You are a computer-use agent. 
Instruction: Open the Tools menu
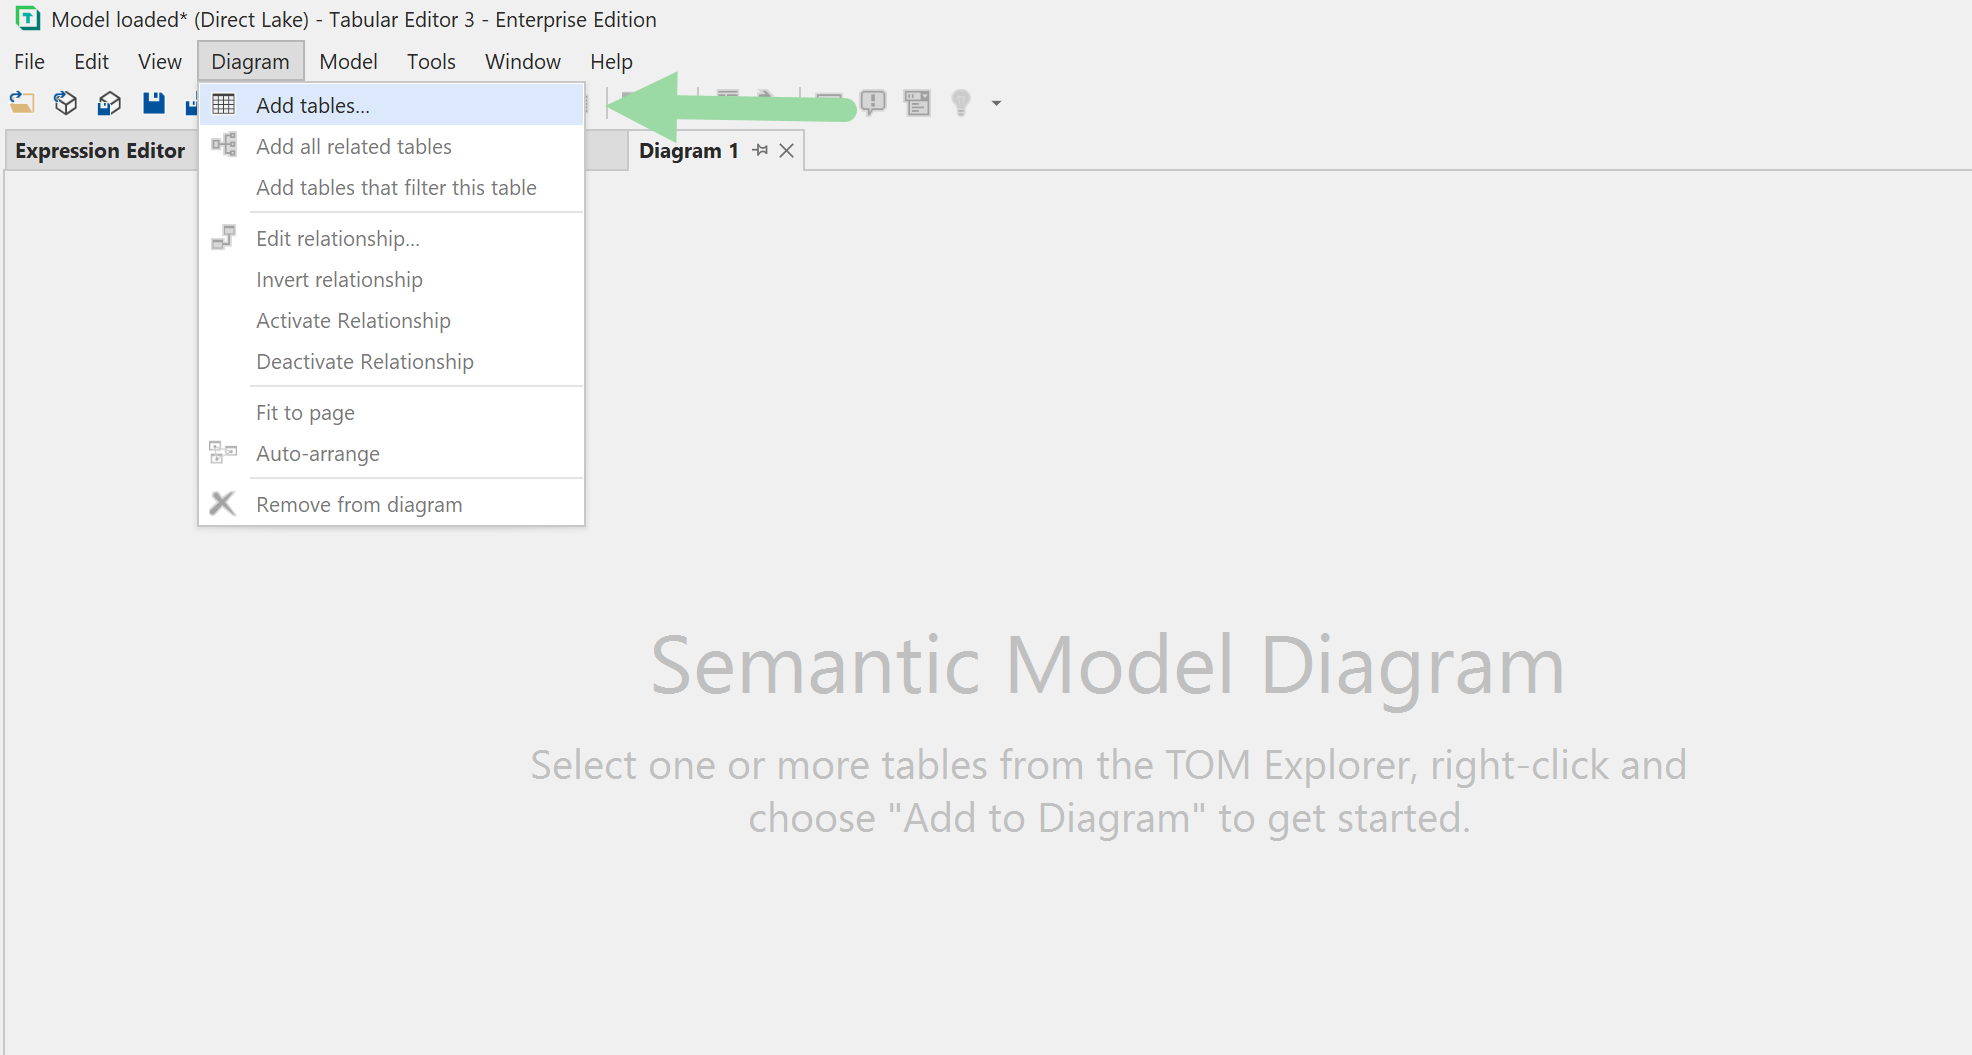430,61
